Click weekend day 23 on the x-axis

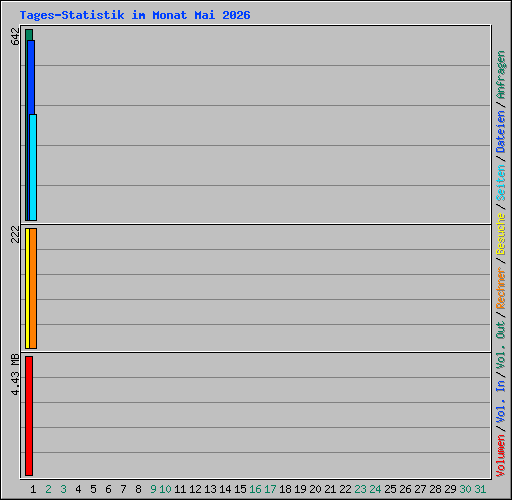tap(360, 489)
